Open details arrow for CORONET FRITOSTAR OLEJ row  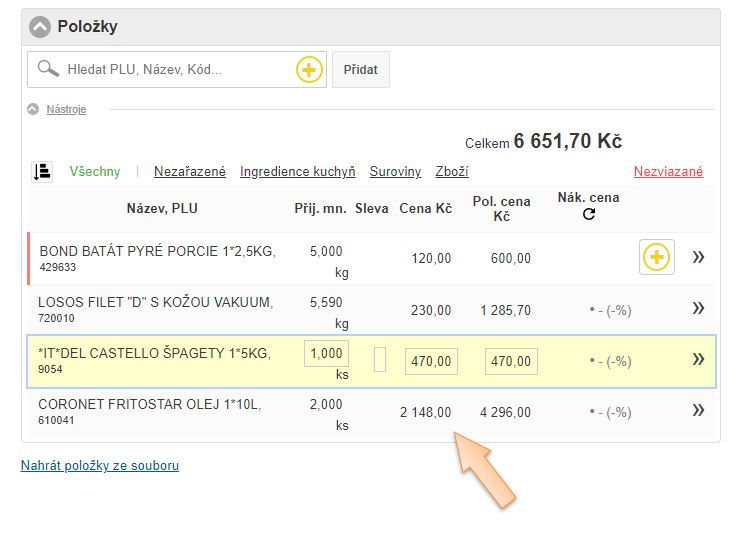click(x=698, y=411)
